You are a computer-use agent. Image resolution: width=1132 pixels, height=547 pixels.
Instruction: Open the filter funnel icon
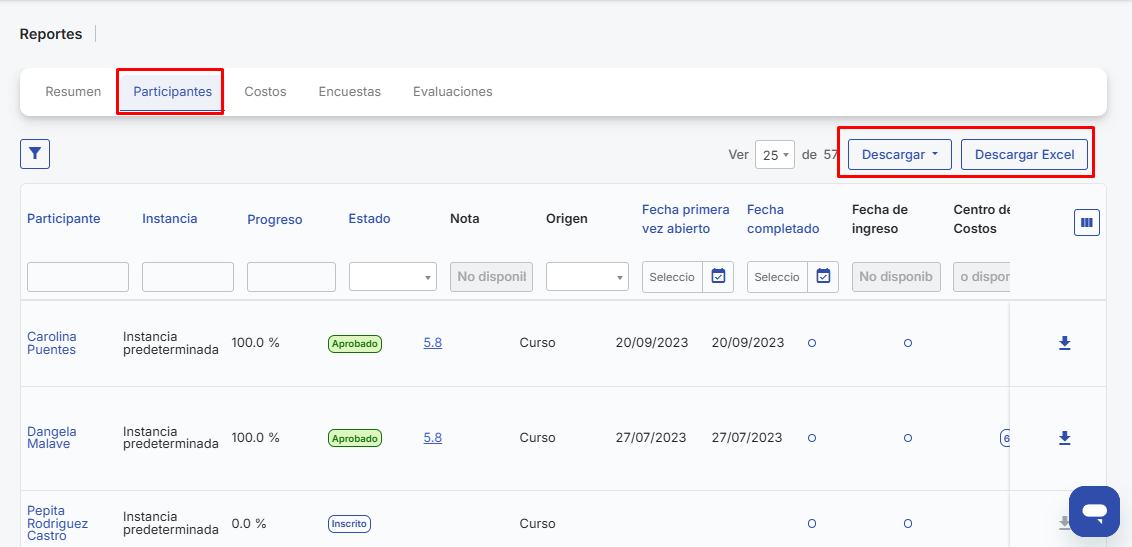35,154
